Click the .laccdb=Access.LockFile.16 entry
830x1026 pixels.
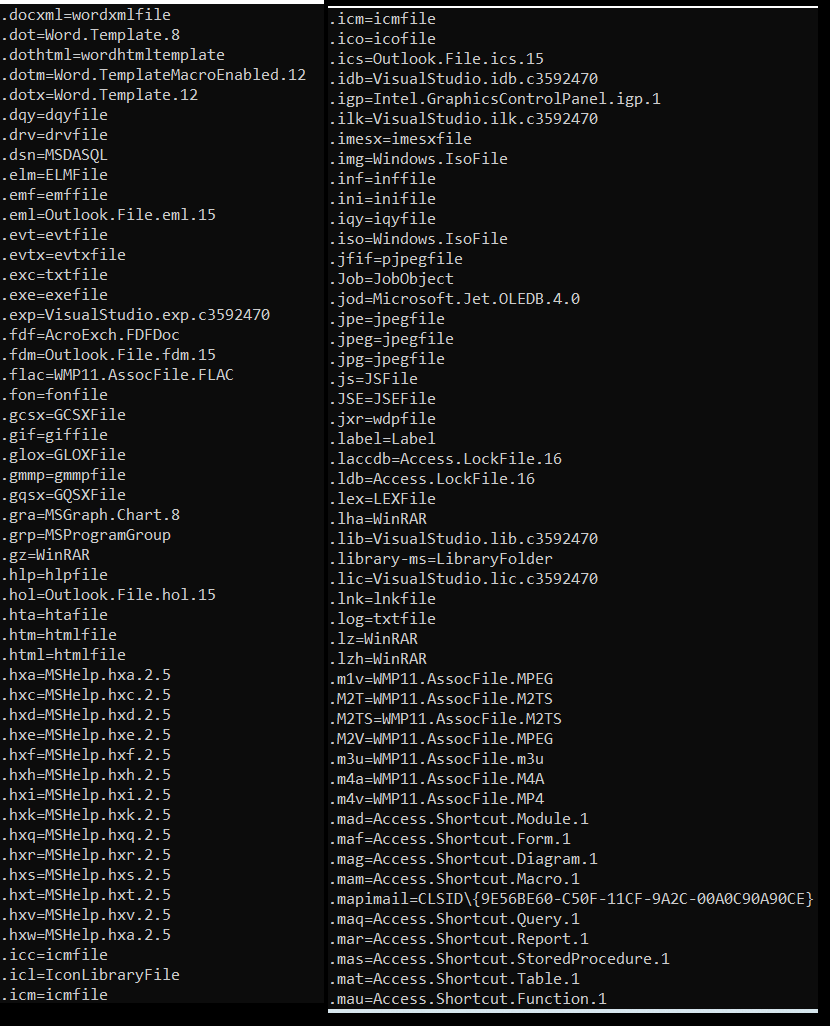point(446,459)
